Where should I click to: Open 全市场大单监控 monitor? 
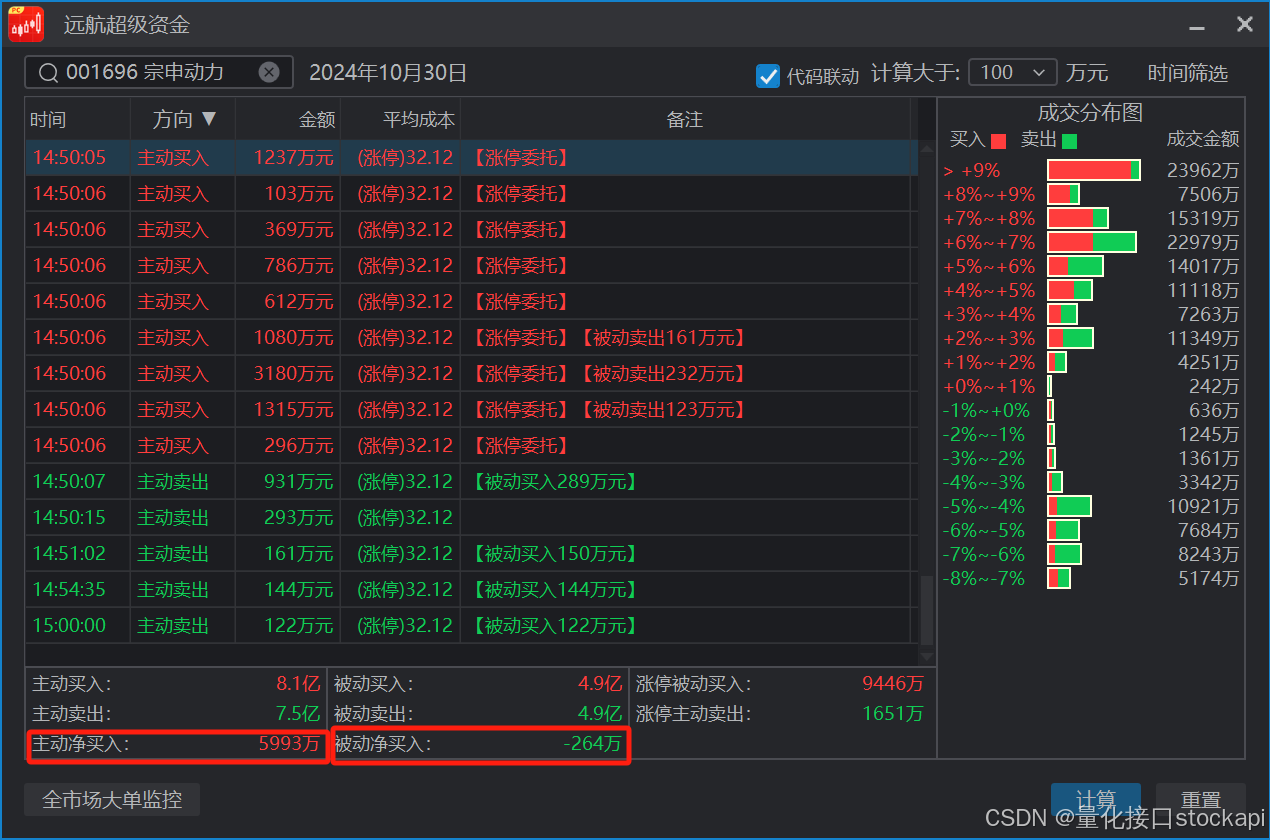112,800
